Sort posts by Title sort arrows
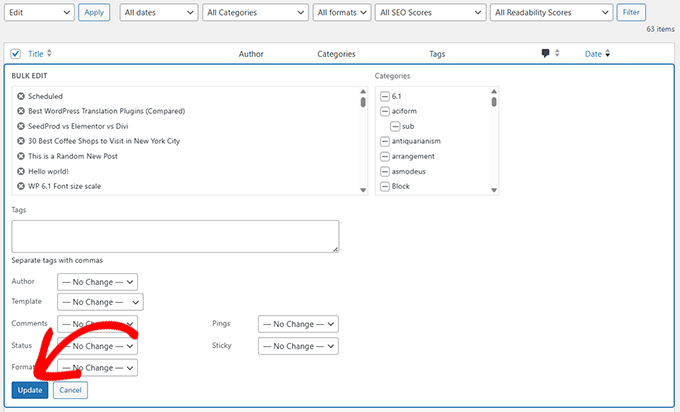 click(x=50, y=53)
